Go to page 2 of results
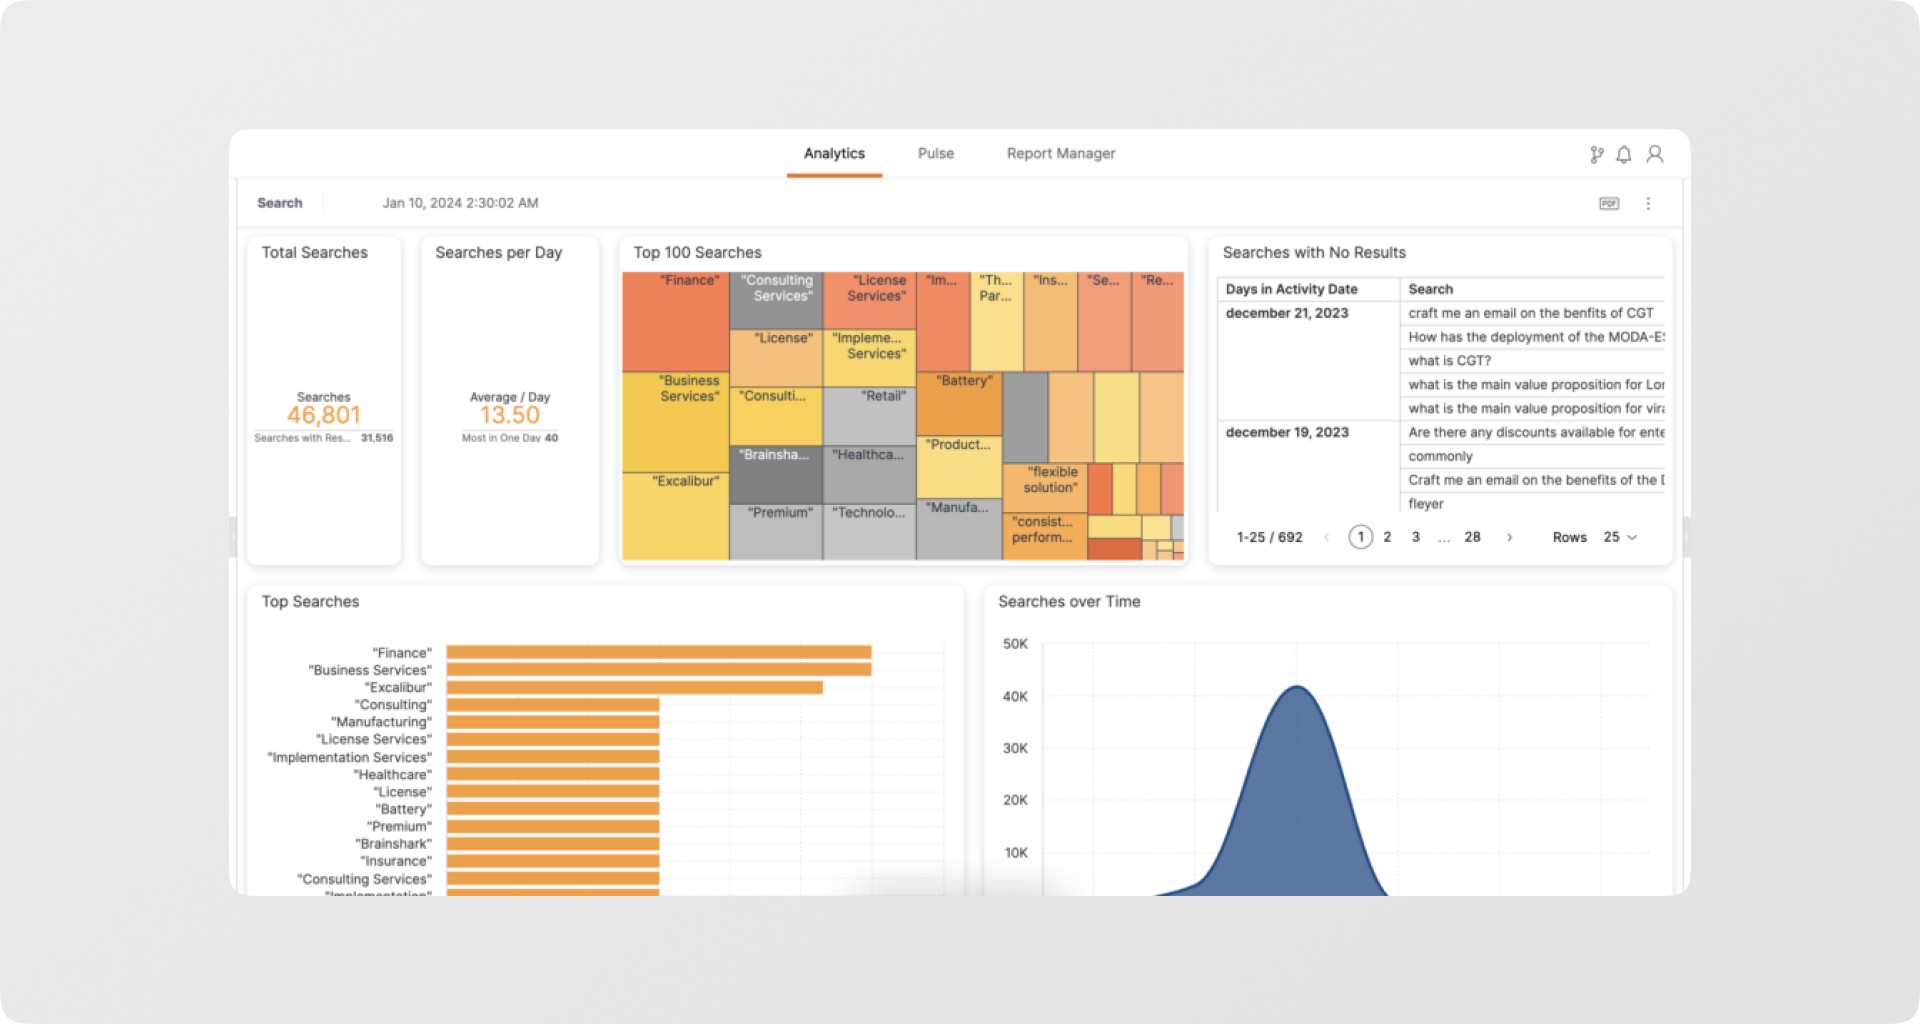 [1387, 537]
